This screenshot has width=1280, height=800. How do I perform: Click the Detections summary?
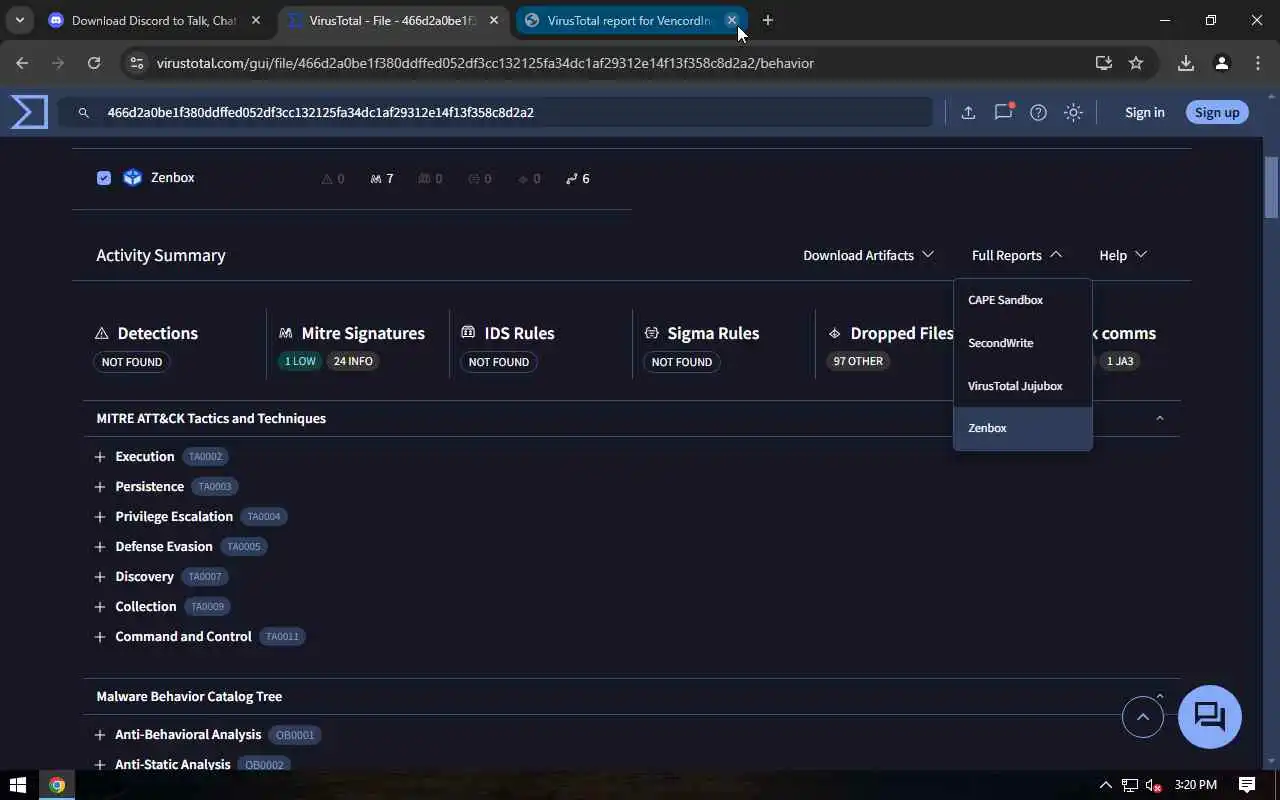146,333
